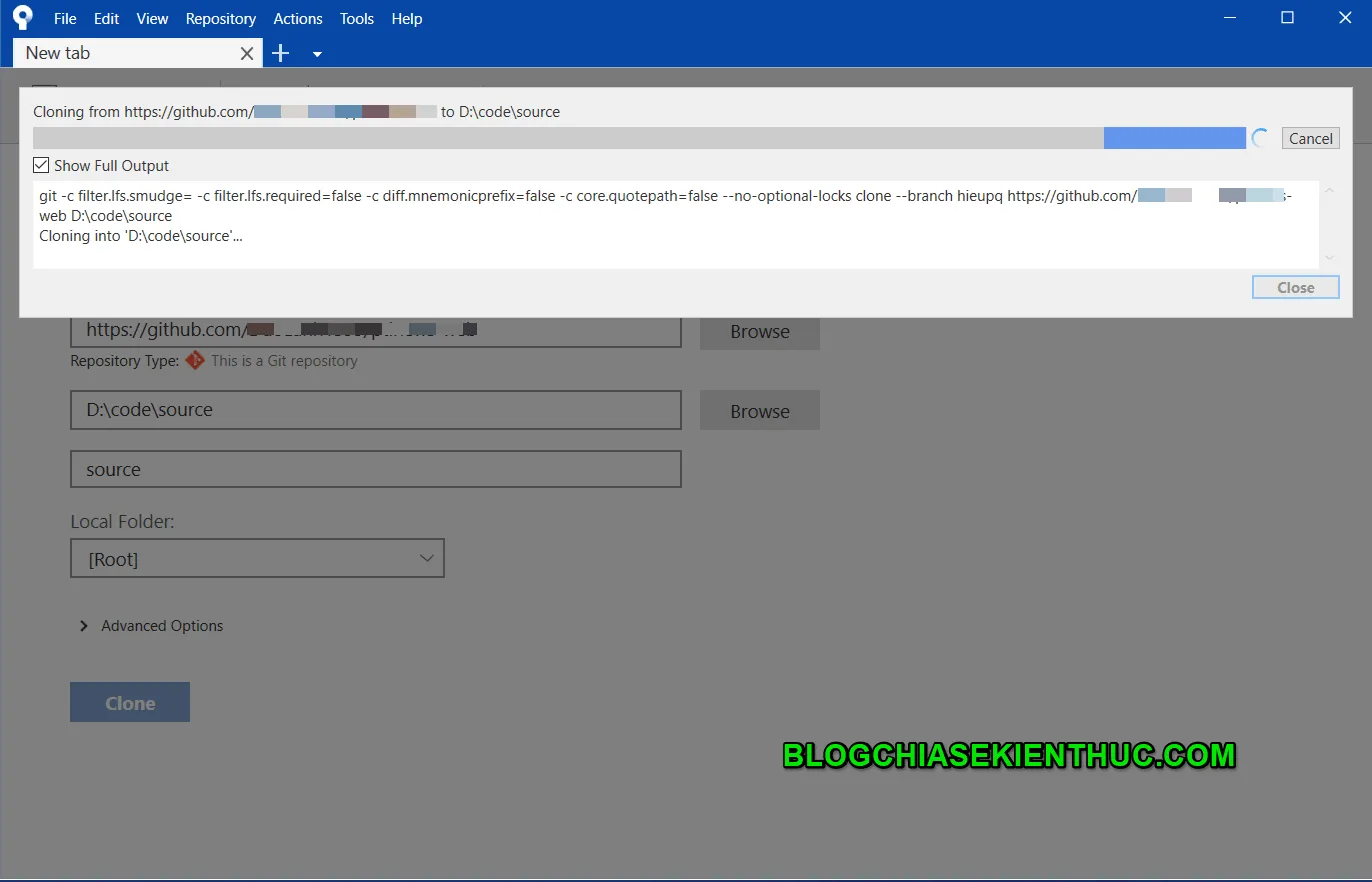Click the scroll-down arrow in the output box
Viewport: 1372px width, 882px height.
tap(1329, 258)
